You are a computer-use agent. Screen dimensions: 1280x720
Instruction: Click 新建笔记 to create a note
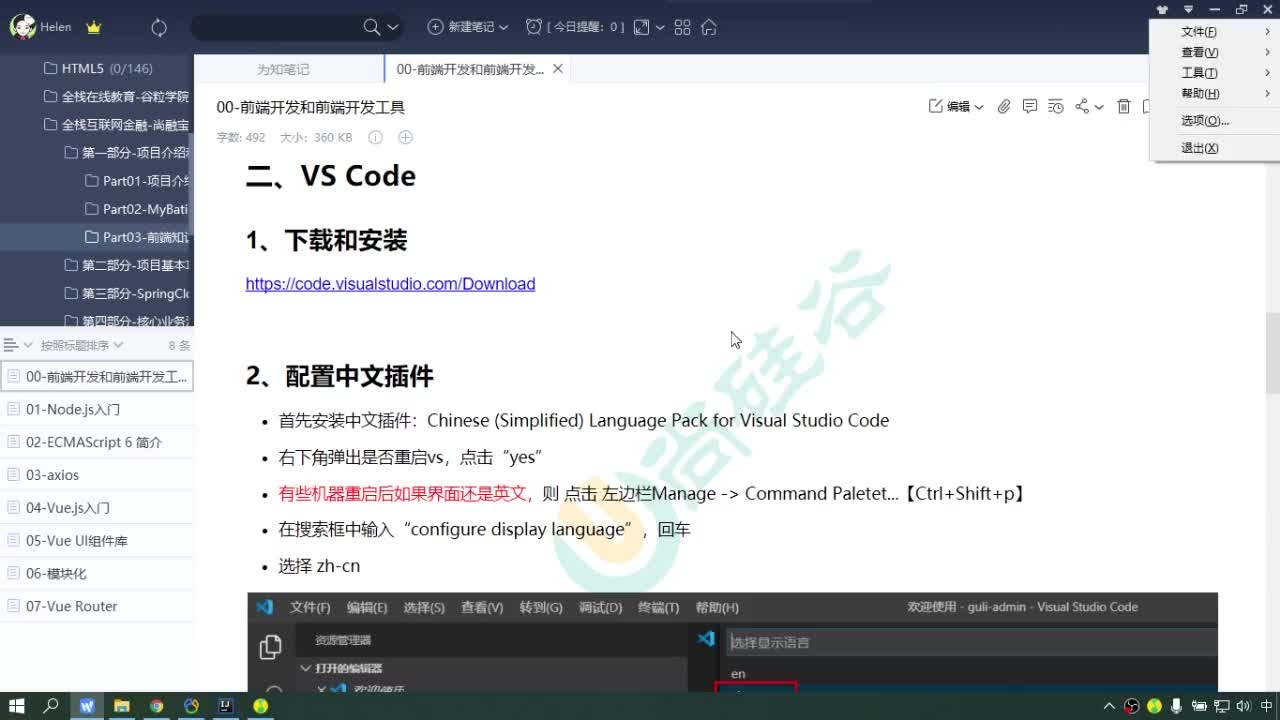(x=461, y=27)
